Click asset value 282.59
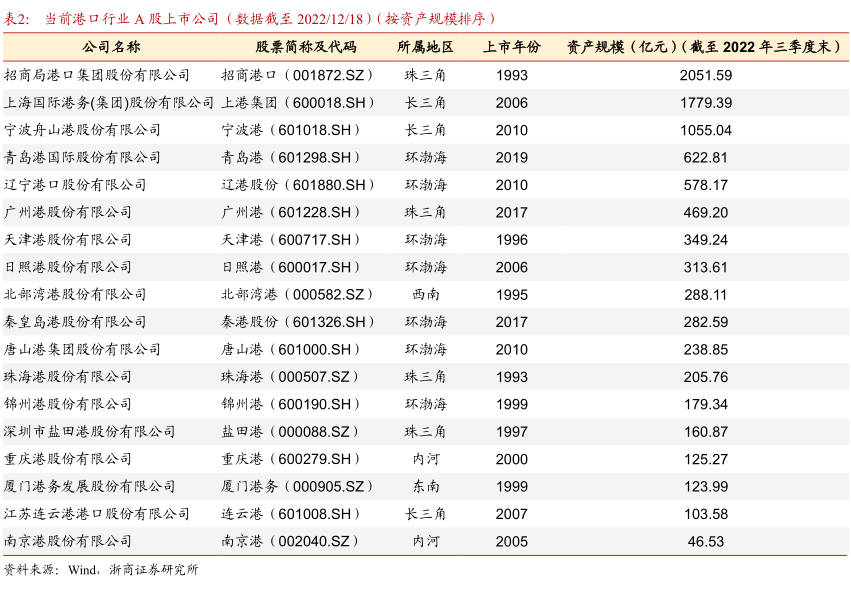851x590 pixels. (x=706, y=322)
